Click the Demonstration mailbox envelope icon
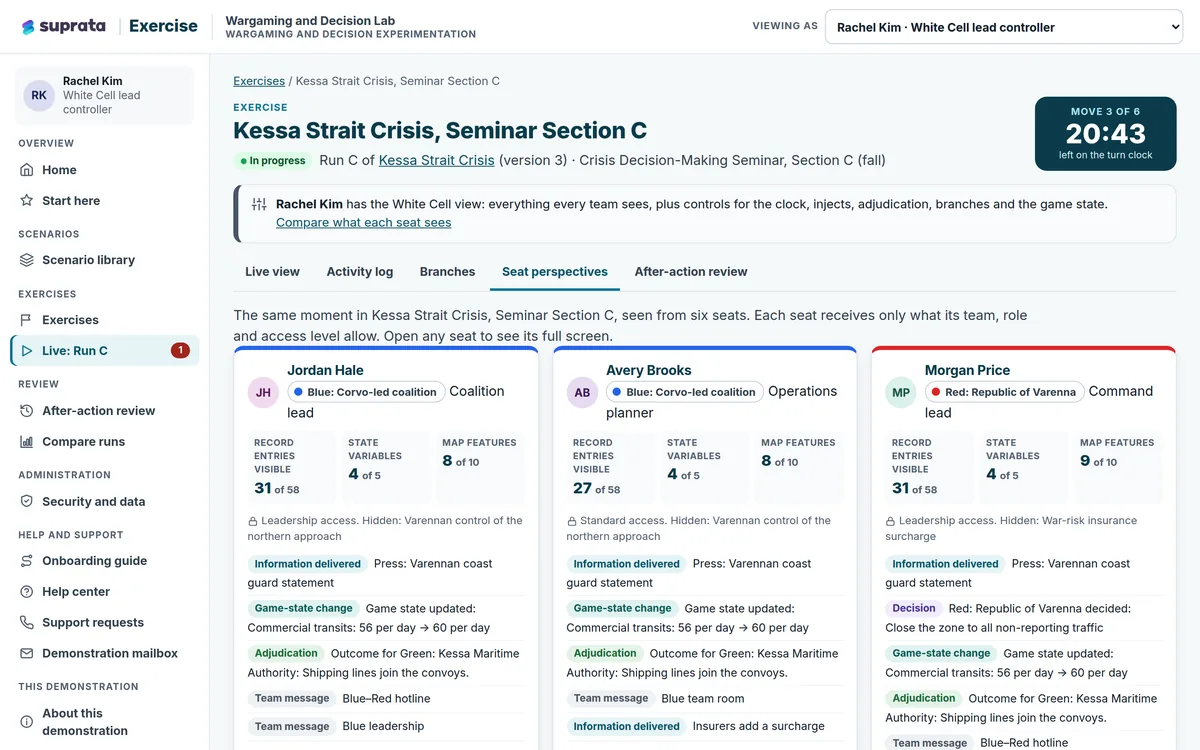The image size is (1200, 750). [x=27, y=654]
